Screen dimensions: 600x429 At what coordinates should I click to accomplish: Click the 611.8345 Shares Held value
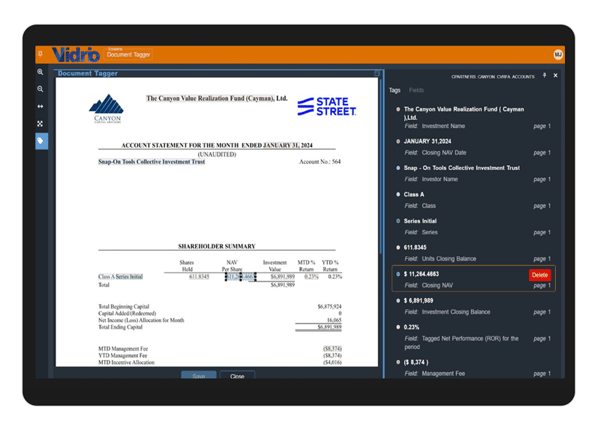click(x=199, y=277)
